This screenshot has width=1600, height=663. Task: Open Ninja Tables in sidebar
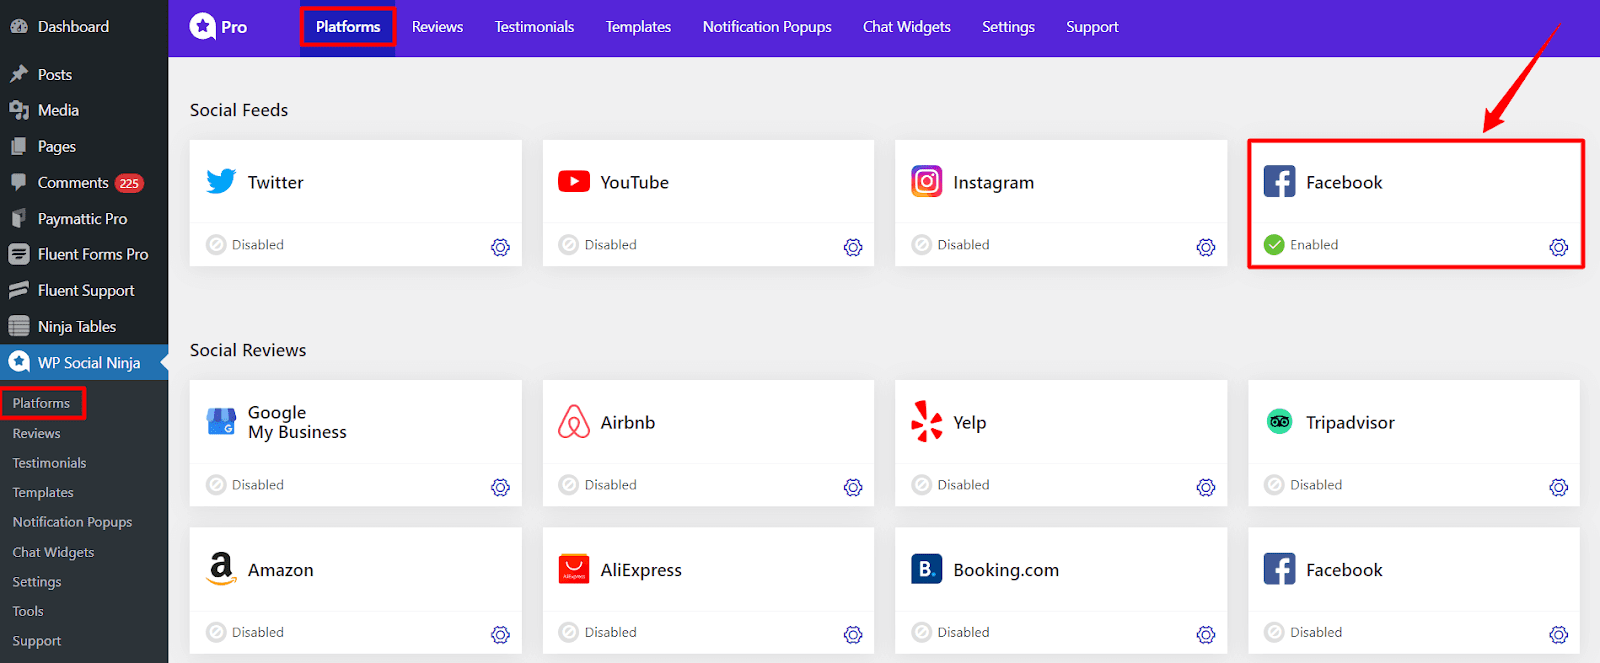pos(84,326)
